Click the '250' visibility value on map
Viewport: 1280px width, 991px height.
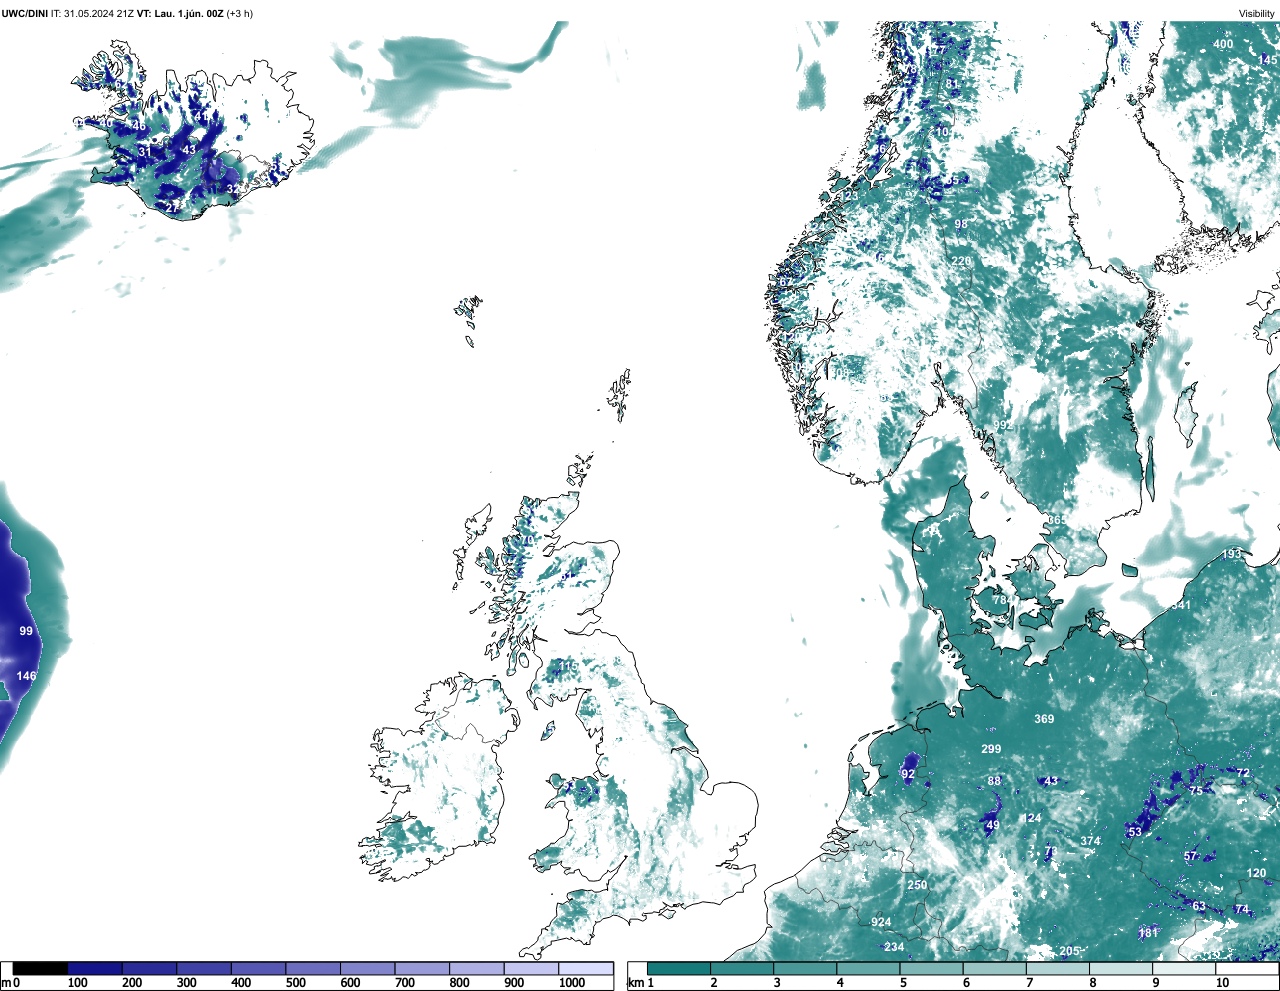[917, 885]
